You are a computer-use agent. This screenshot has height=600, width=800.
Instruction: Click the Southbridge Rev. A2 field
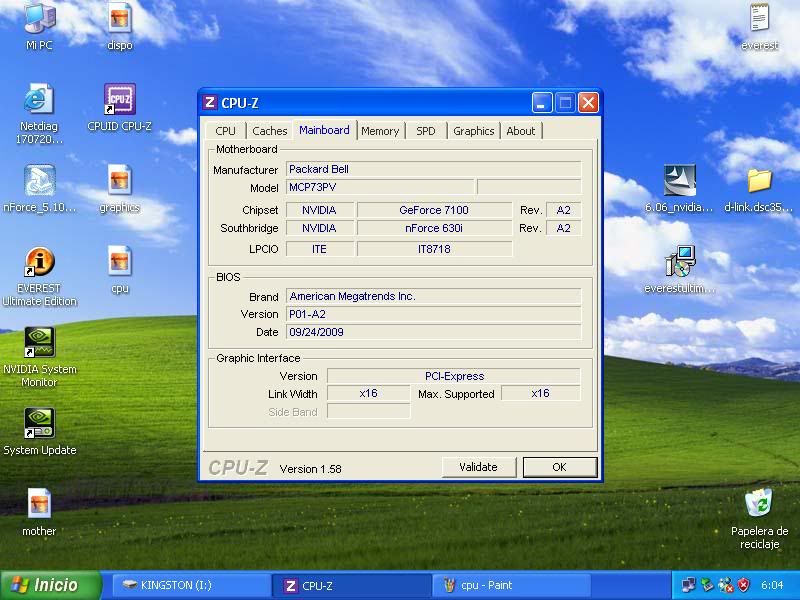tap(563, 228)
